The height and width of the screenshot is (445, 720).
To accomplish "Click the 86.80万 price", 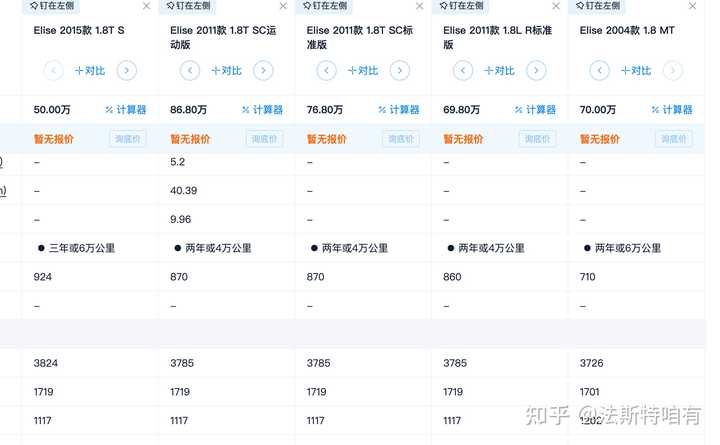I will 188,110.
